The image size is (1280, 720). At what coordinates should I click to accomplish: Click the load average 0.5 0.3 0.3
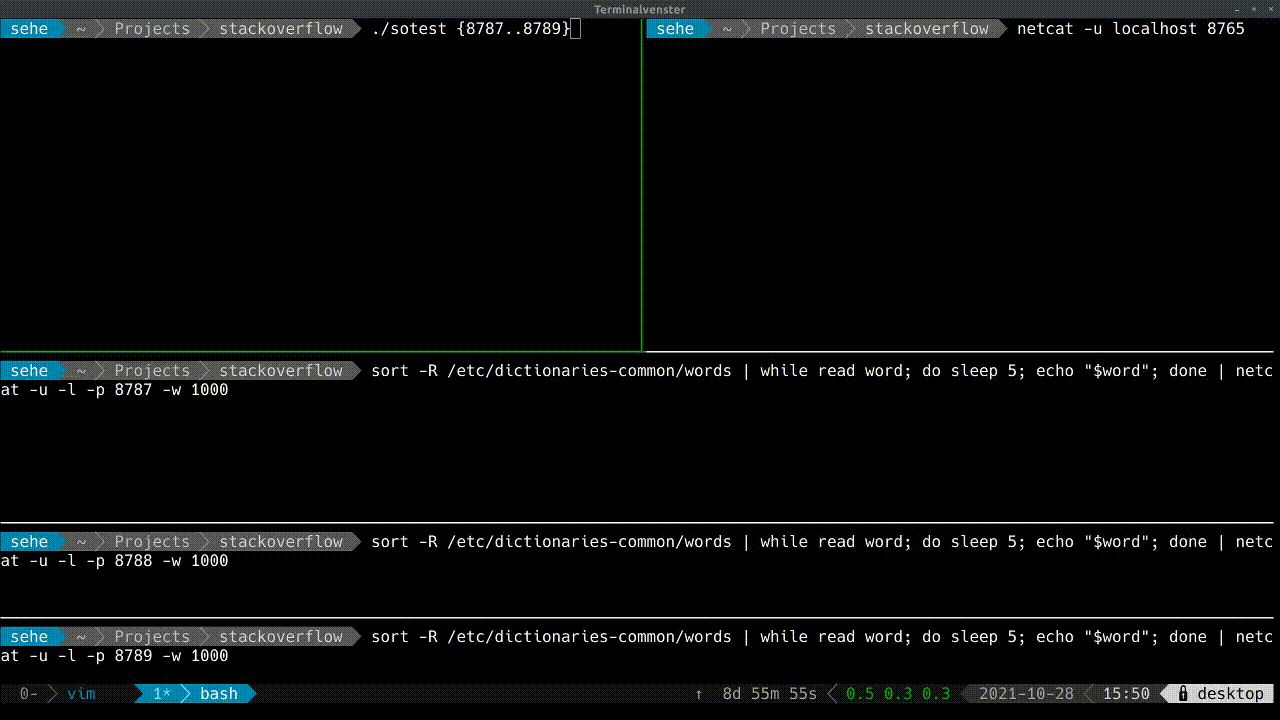(x=898, y=693)
